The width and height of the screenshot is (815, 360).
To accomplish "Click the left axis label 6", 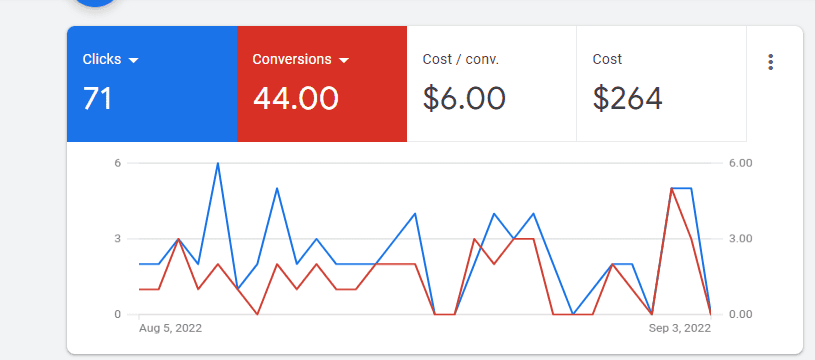I will tap(117, 163).
